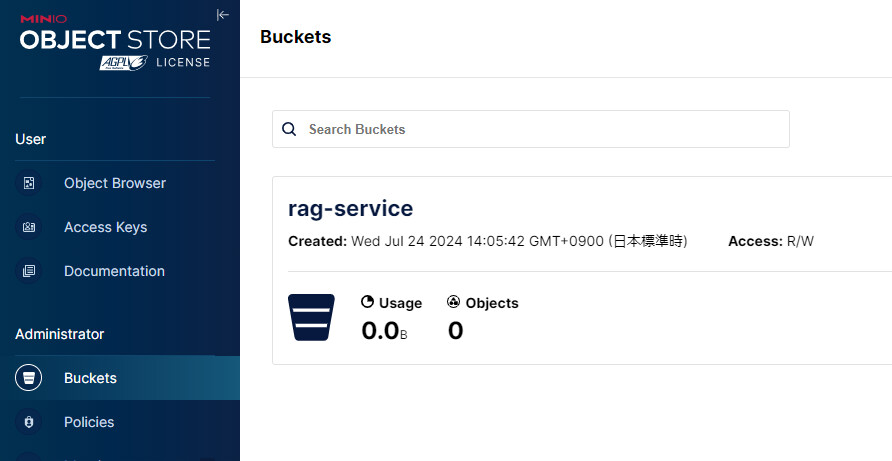Click the Policies shield icon
The height and width of the screenshot is (461, 892).
(29, 422)
